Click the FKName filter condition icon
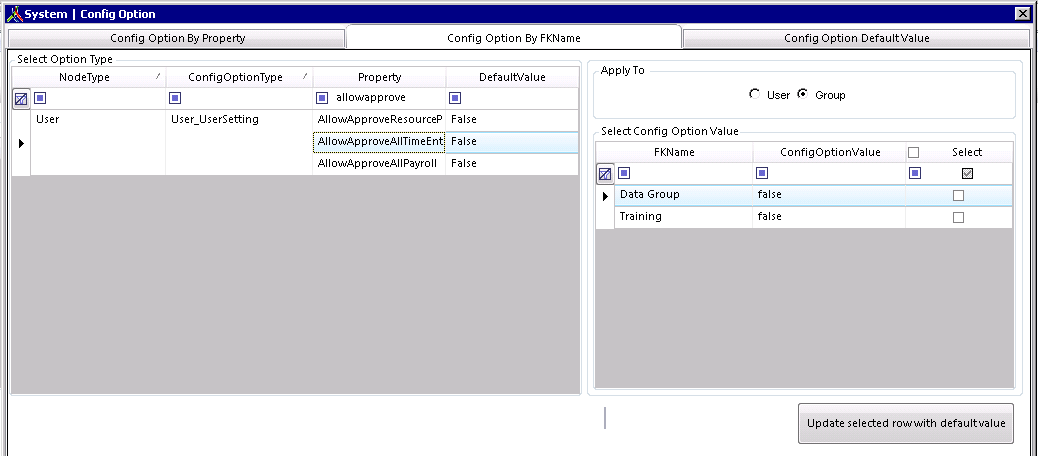This screenshot has height=456, width=1038. pos(625,173)
